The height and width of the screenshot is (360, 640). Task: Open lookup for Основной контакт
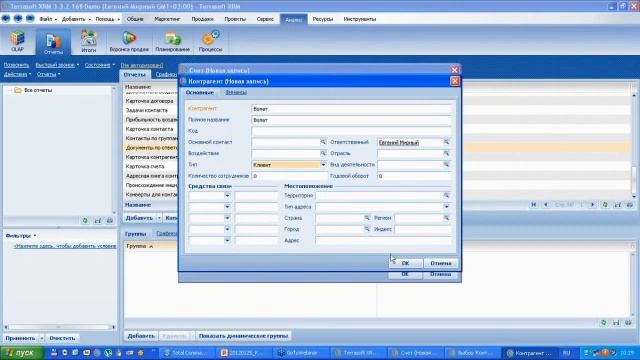coord(323,142)
